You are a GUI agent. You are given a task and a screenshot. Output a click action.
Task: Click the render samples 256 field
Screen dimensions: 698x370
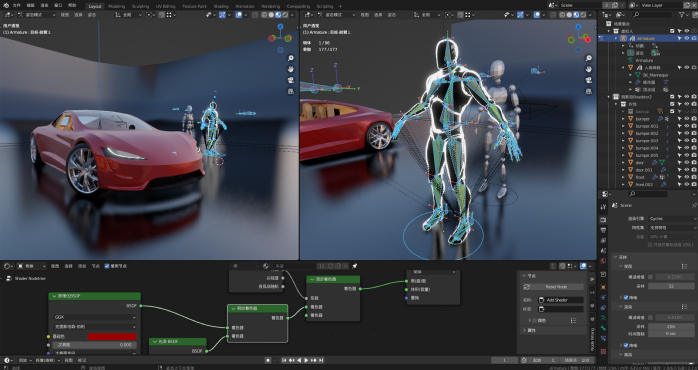click(x=672, y=326)
